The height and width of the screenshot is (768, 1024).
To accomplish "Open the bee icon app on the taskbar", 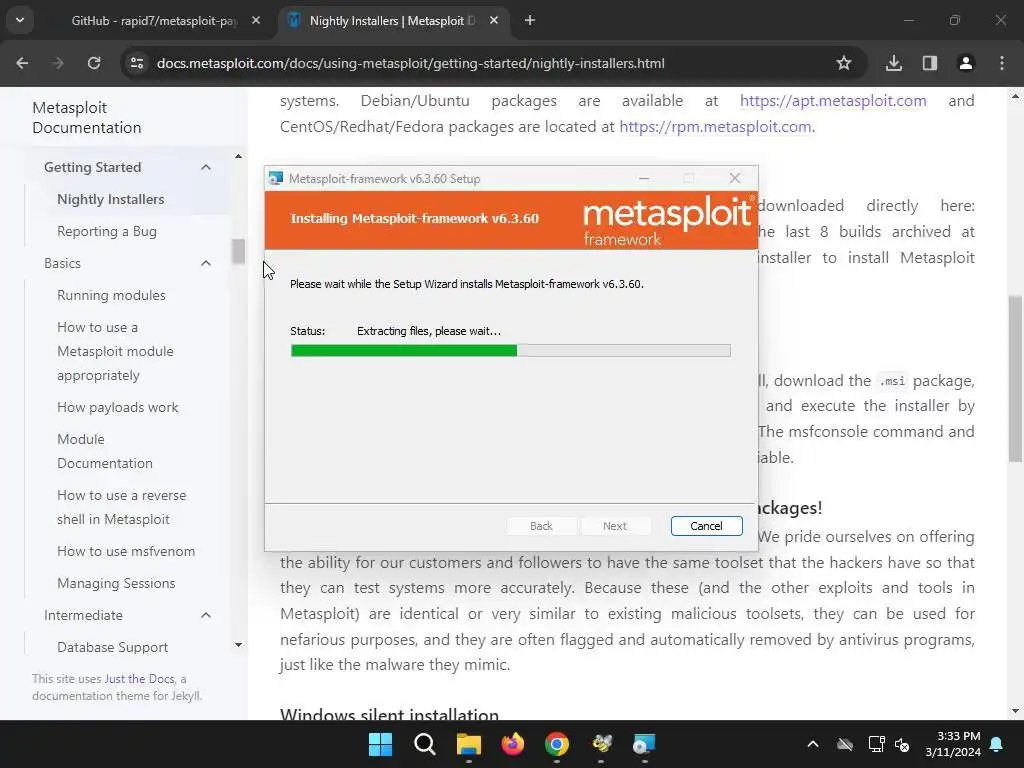I will point(601,744).
